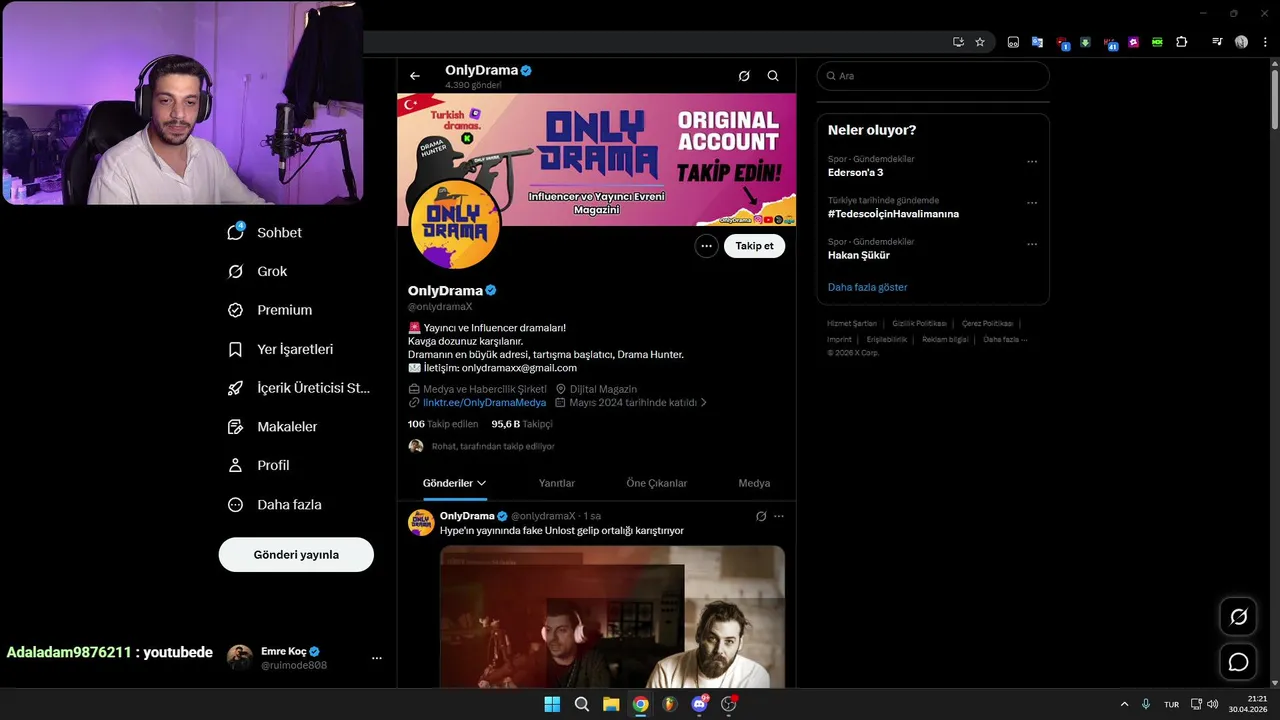Open FL Studio from the taskbar

pyautogui.click(x=670, y=704)
